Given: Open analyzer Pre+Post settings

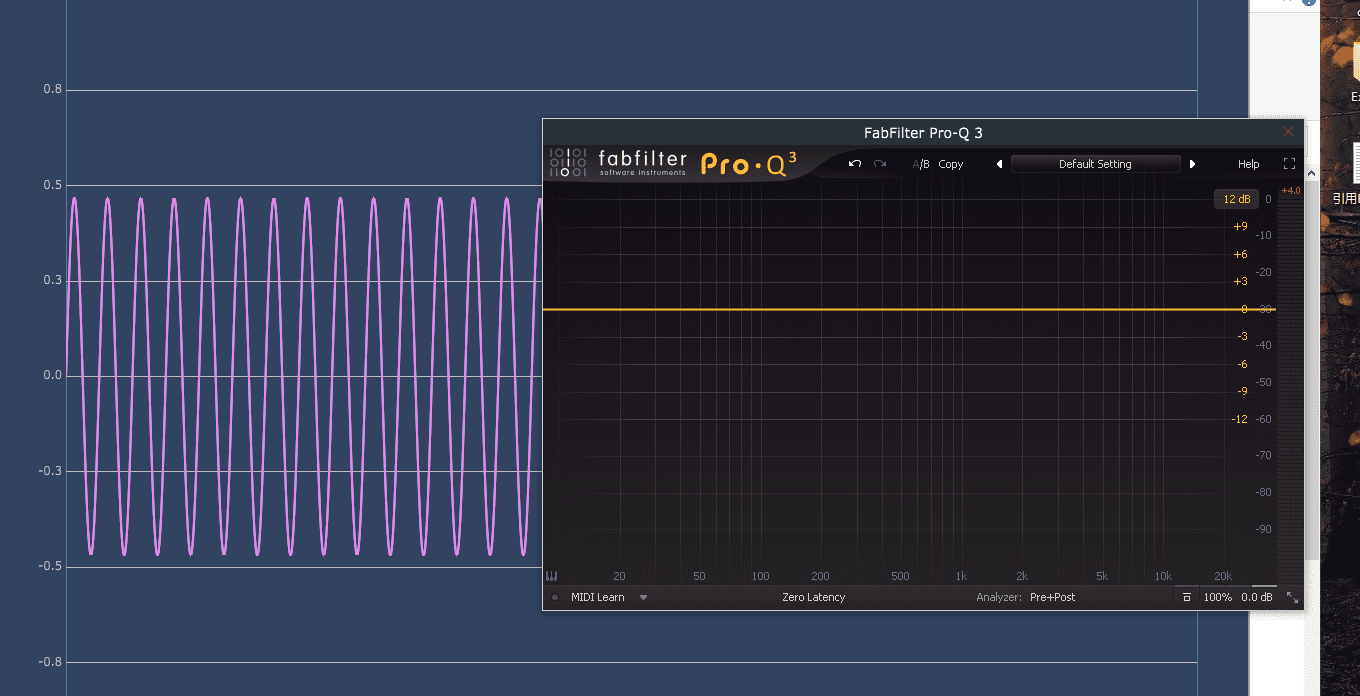Looking at the screenshot, I should [x=1052, y=597].
